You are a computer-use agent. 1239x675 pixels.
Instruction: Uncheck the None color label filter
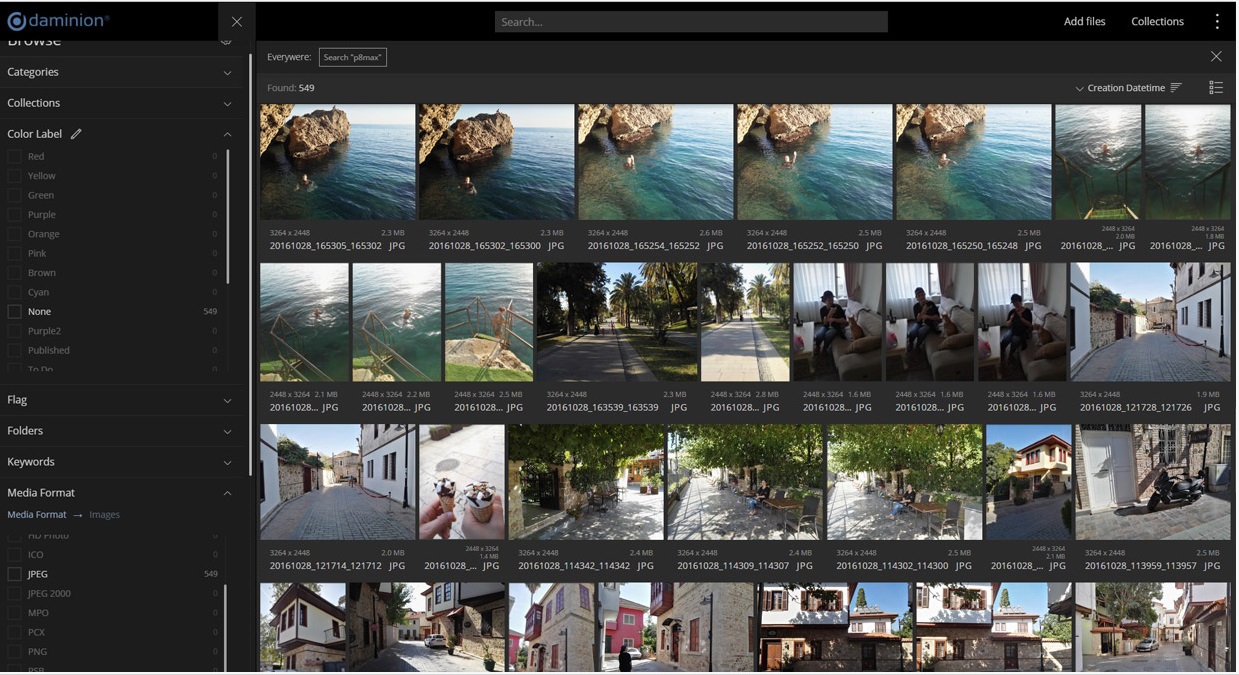click(x=14, y=311)
